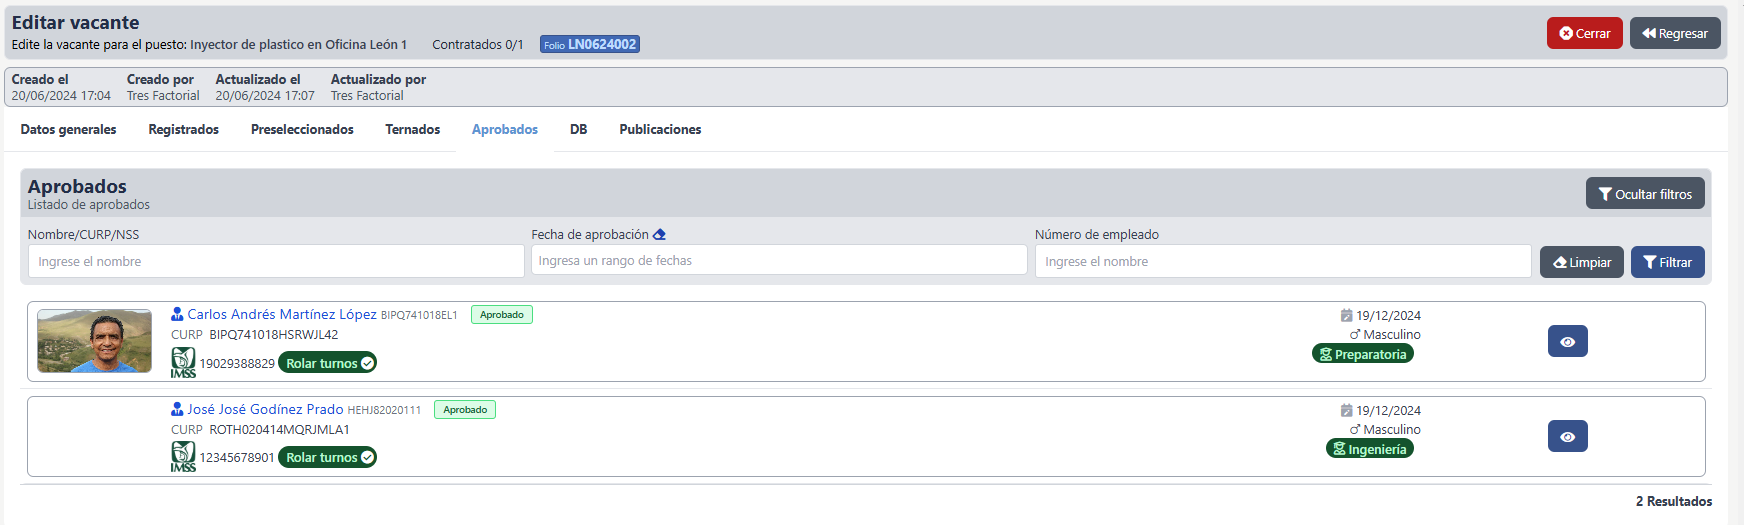The height and width of the screenshot is (525, 1744).
Task: Click Rolar turnos badge for José José
Action: [x=327, y=457]
